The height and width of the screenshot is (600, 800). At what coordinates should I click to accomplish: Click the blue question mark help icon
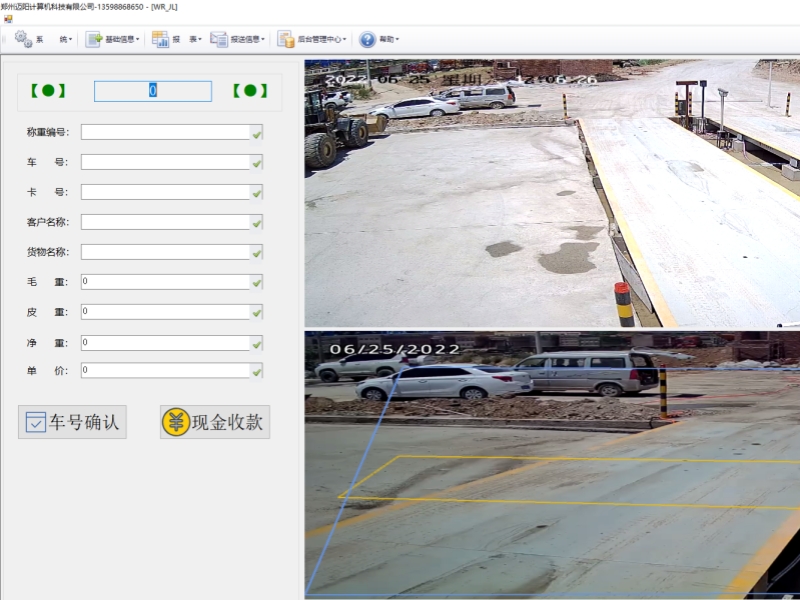click(x=367, y=39)
